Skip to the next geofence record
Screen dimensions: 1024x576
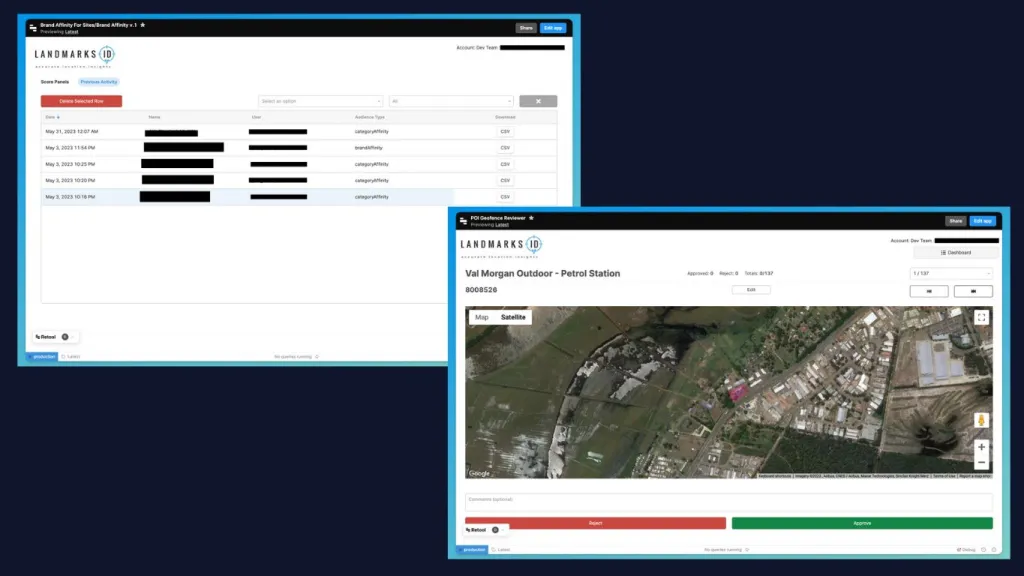tap(973, 291)
